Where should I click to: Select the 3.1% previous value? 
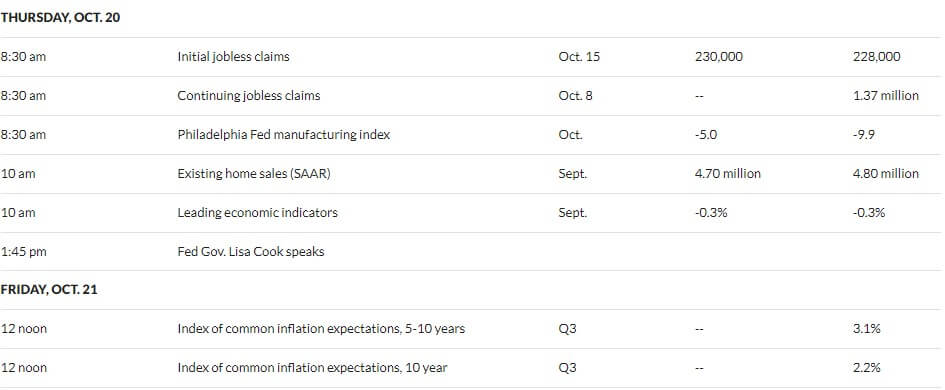(x=867, y=329)
